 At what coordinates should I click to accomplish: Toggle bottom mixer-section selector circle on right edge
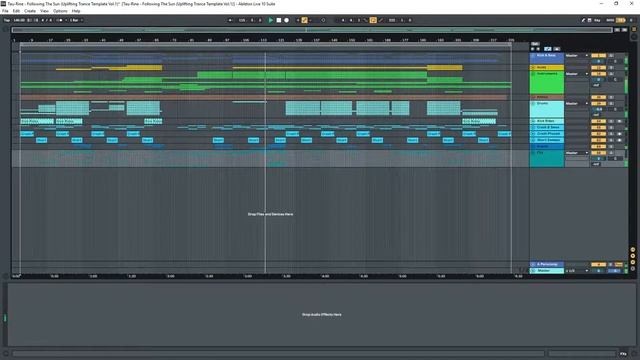click(x=633, y=269)
